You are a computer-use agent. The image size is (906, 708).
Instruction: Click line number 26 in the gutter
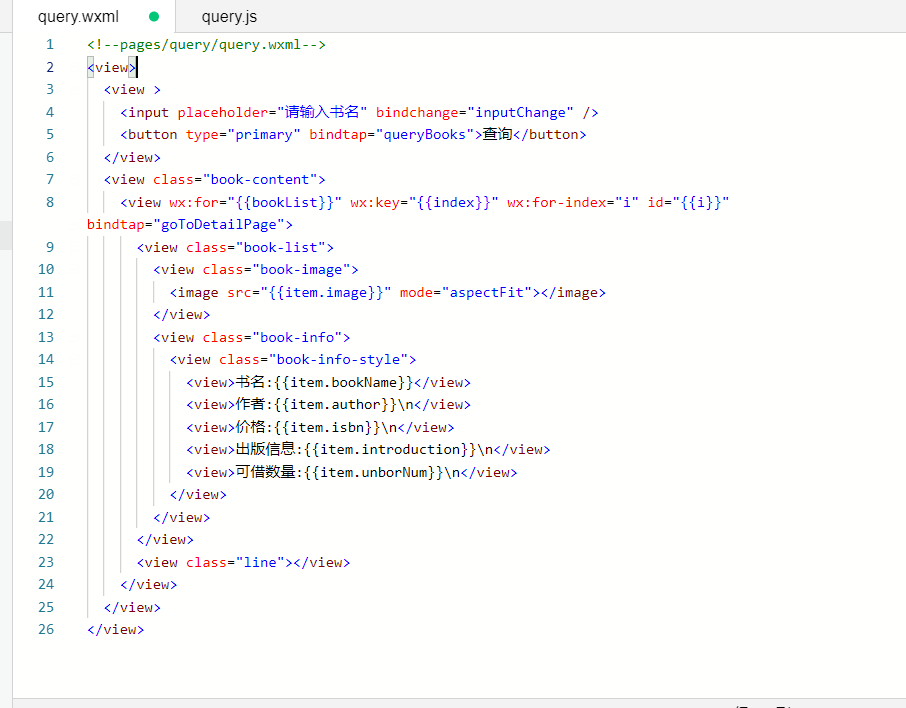[x=46, y=629]
